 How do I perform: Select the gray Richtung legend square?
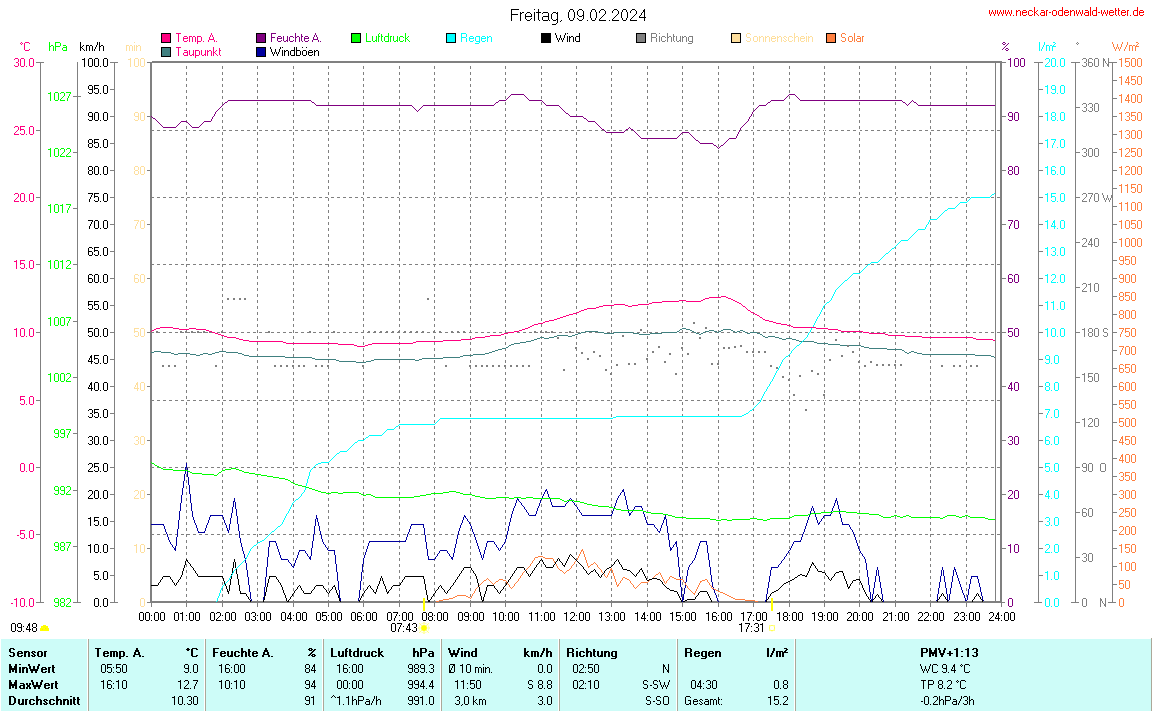641,38
